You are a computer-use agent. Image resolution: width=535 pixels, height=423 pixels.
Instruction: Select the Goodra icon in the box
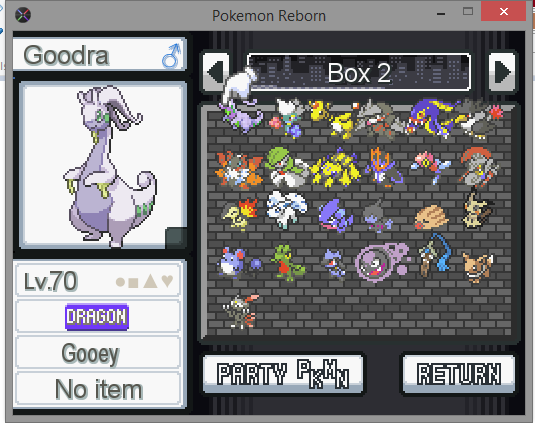click(x=242, y=116)
